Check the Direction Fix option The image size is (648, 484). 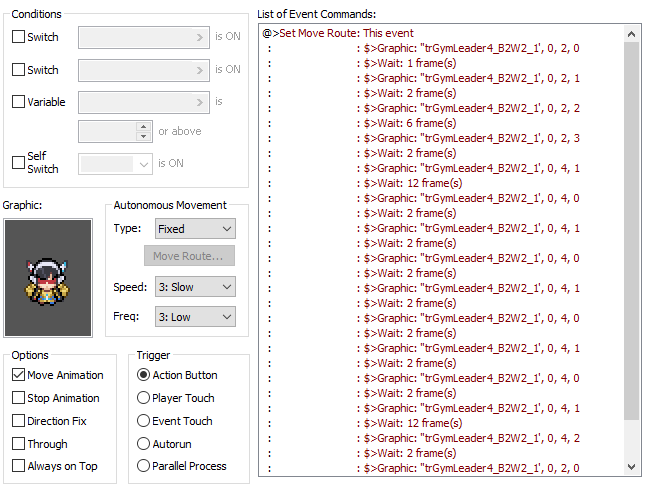coord(19,421)
